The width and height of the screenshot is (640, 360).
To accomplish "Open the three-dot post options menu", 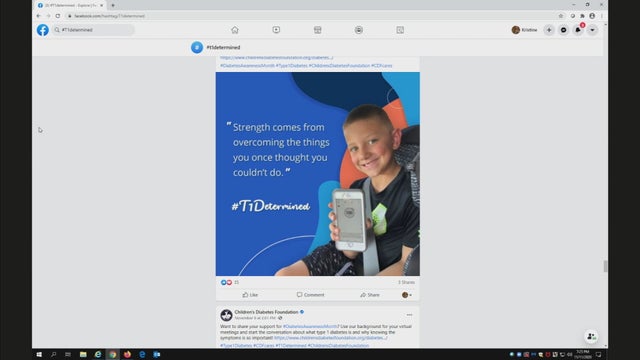I will coord(409,315).
